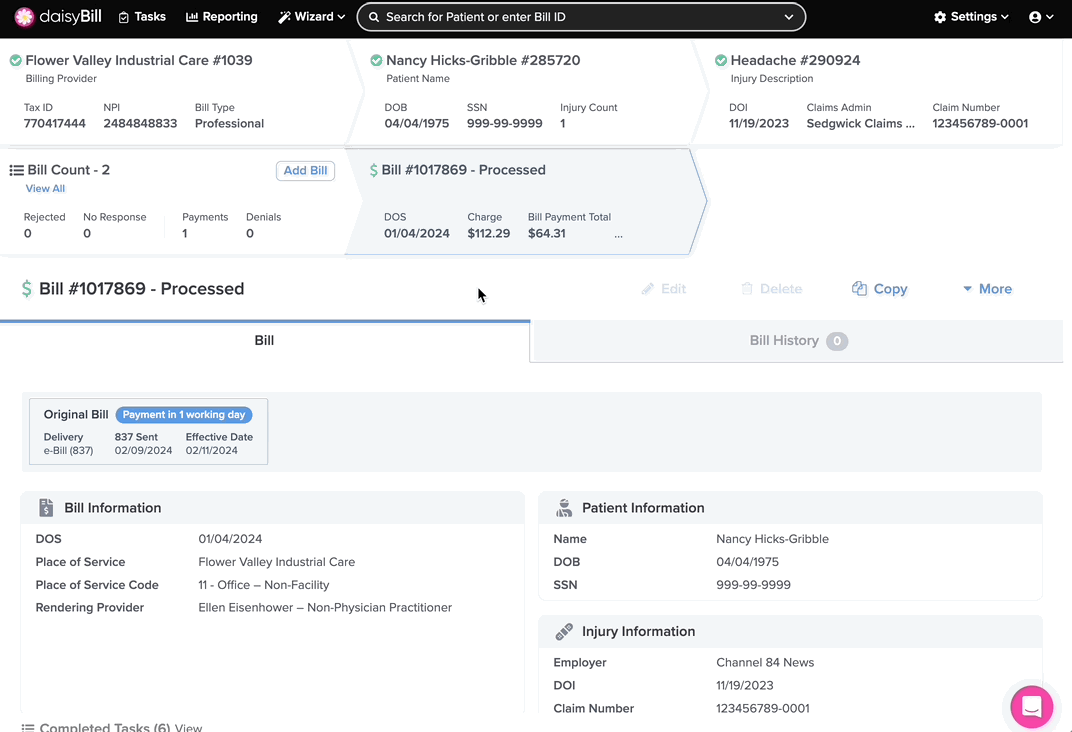Open the Settings menu
The height and width of the screenshot is (732, 1072).
(971, 17)
